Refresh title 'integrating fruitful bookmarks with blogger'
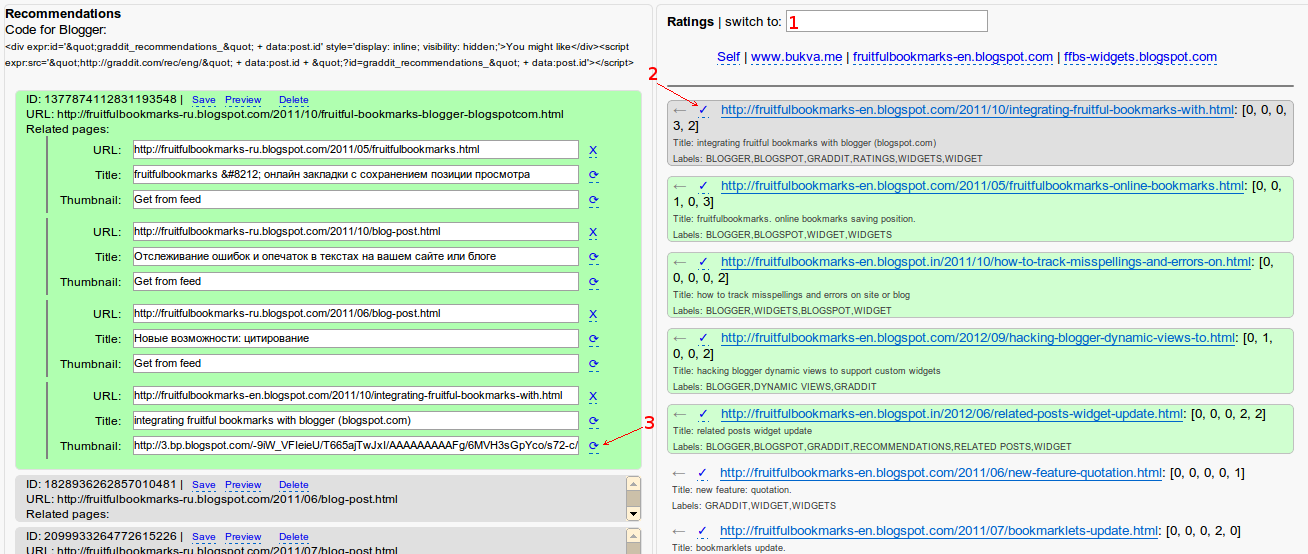Screen dimensions: 1308x554 [593, 421]
